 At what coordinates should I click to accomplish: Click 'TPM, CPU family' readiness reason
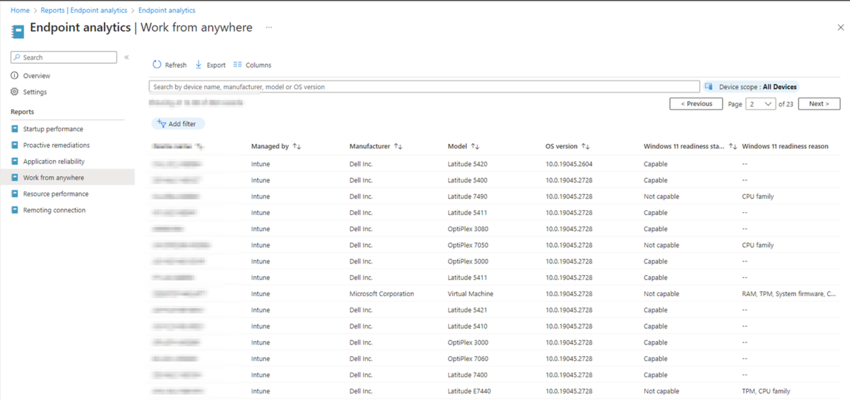point(766,391)
